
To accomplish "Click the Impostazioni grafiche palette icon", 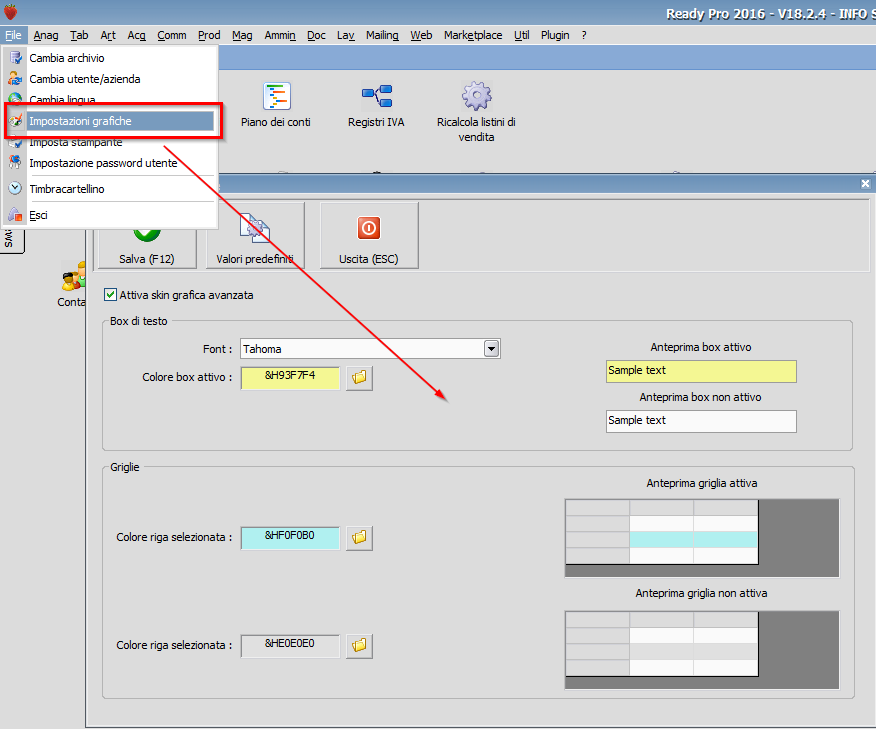I will click(x=15, y=120).
